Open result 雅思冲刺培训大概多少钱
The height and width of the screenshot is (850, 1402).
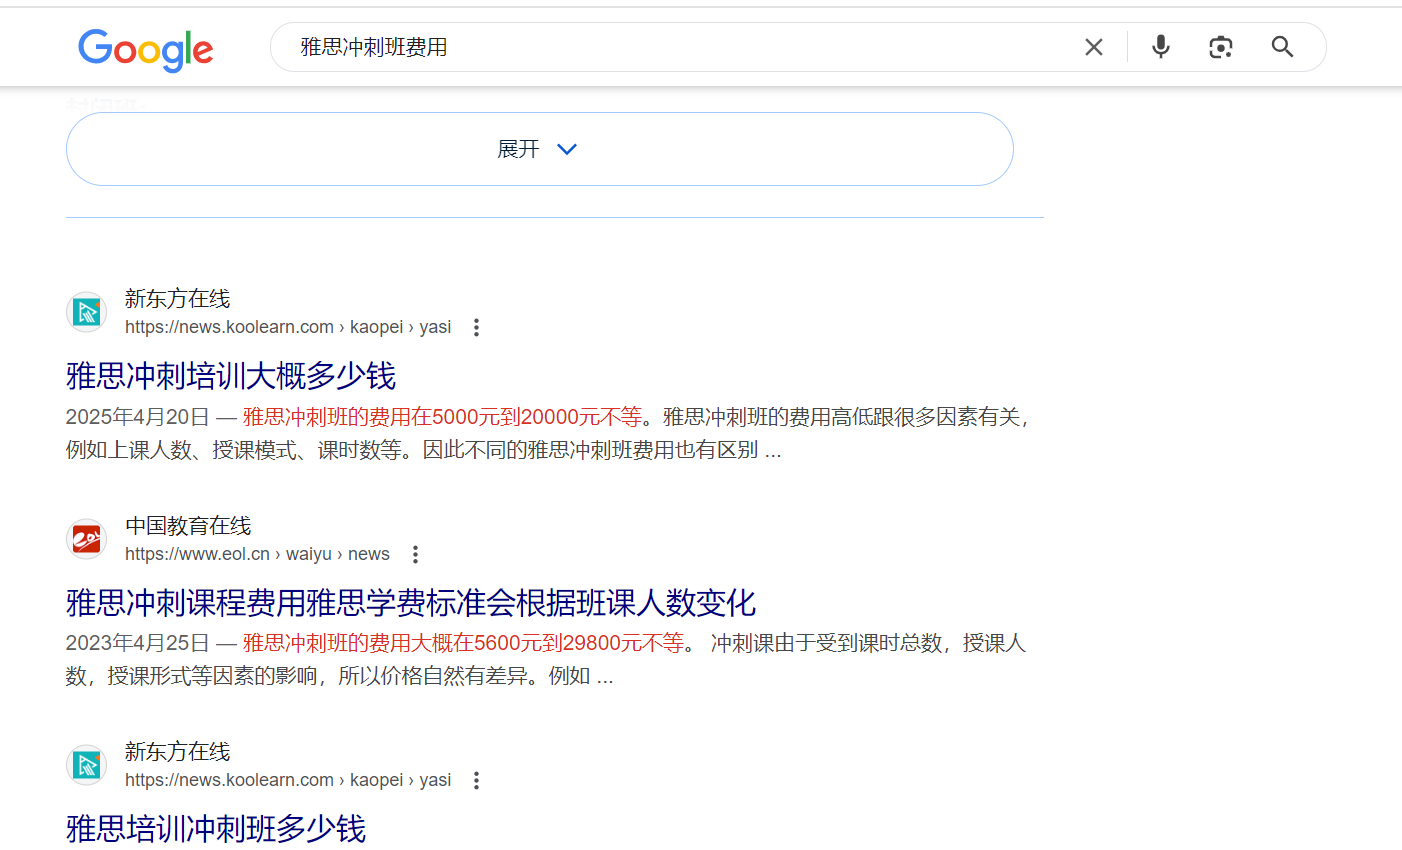(x=231, y=376)
